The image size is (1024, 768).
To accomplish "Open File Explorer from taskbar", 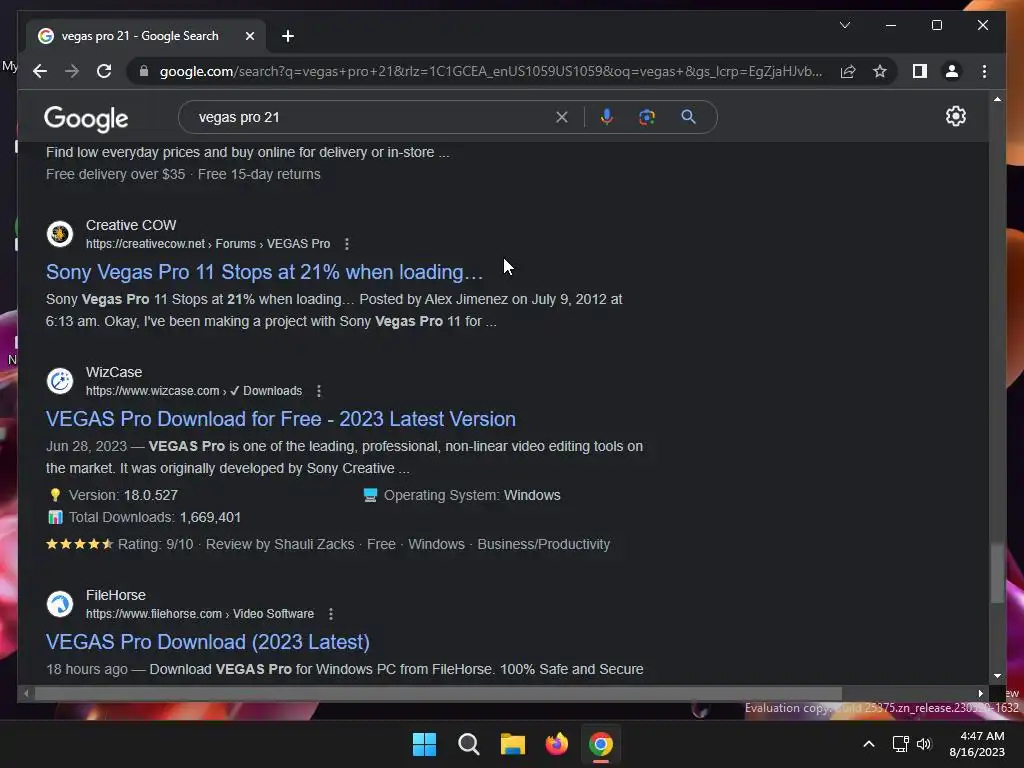I will pos(513,744).
